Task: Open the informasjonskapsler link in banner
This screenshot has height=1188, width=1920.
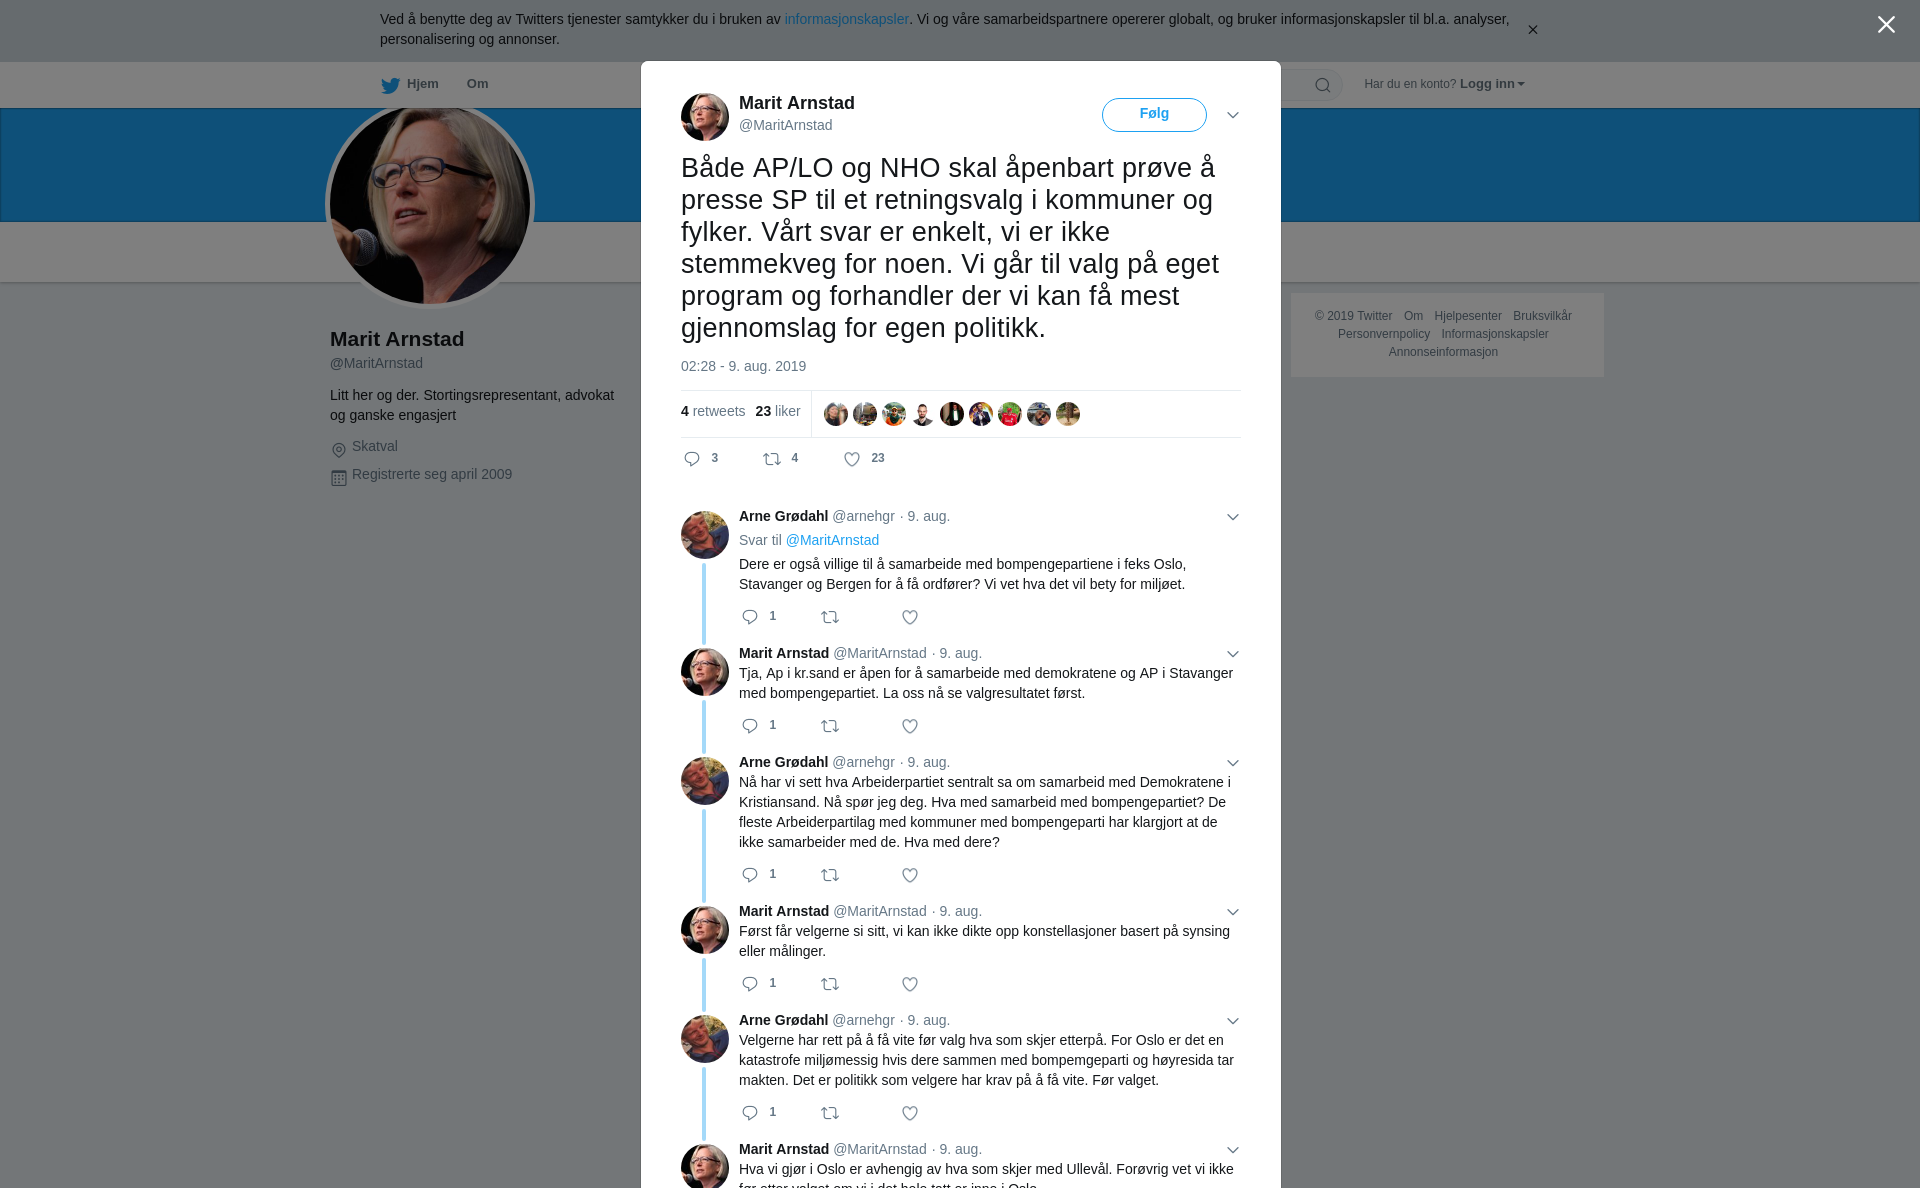Action: (846, 19)
